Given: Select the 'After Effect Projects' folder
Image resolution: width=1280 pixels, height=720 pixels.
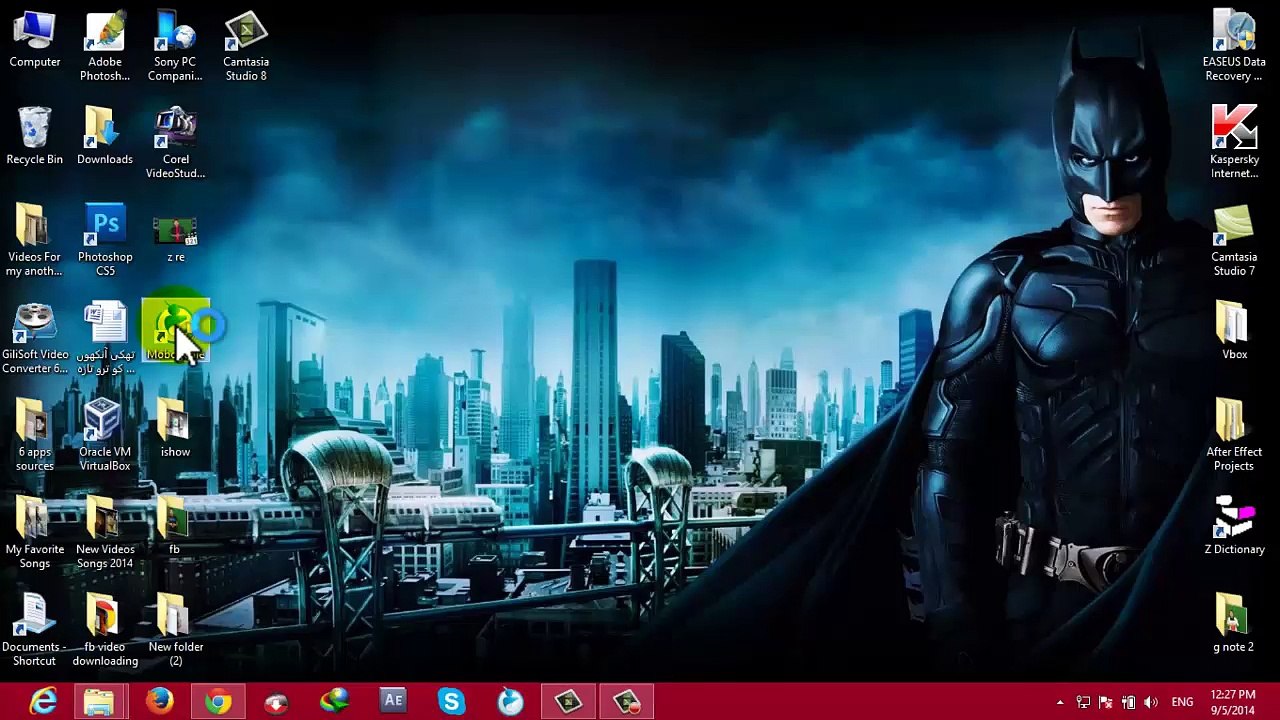Looking at the screenshot, I should (1234, 436).
